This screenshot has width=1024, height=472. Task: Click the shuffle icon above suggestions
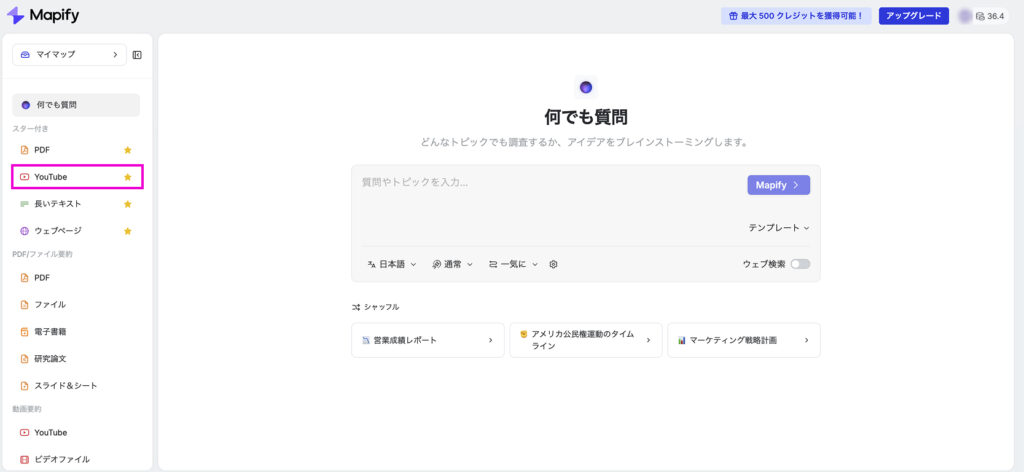(356, 307)
